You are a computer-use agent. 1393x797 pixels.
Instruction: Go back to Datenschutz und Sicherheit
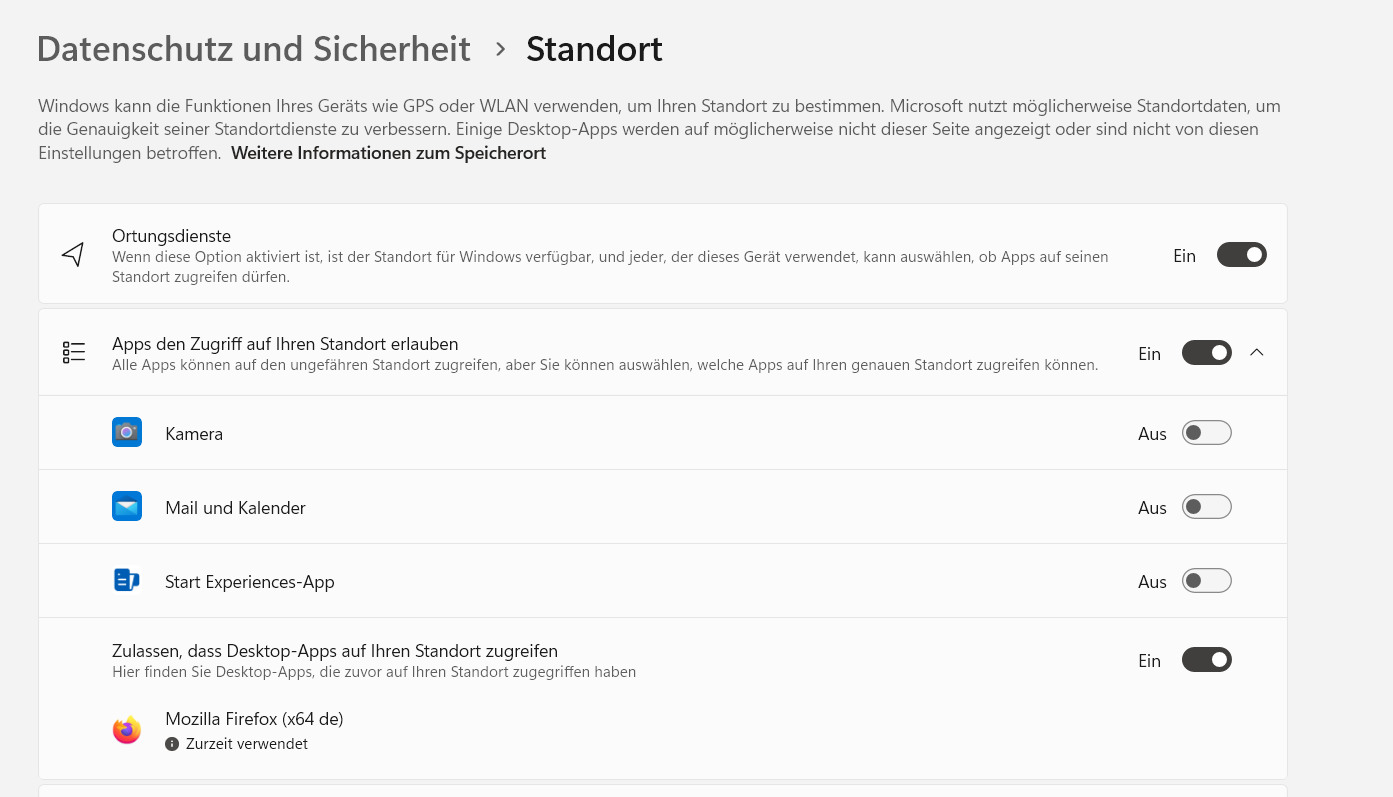coord(254,49)
